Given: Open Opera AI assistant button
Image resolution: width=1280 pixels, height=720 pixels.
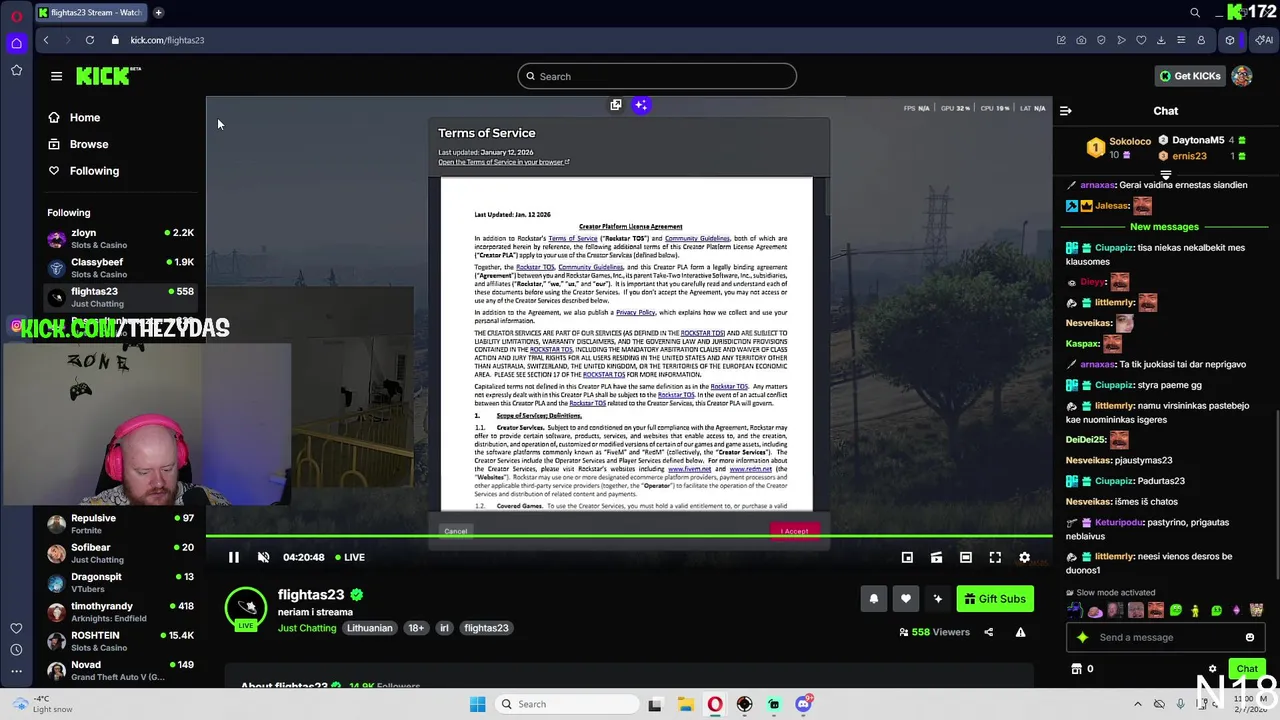Looking at the screenshot, I should point(1264,40).
